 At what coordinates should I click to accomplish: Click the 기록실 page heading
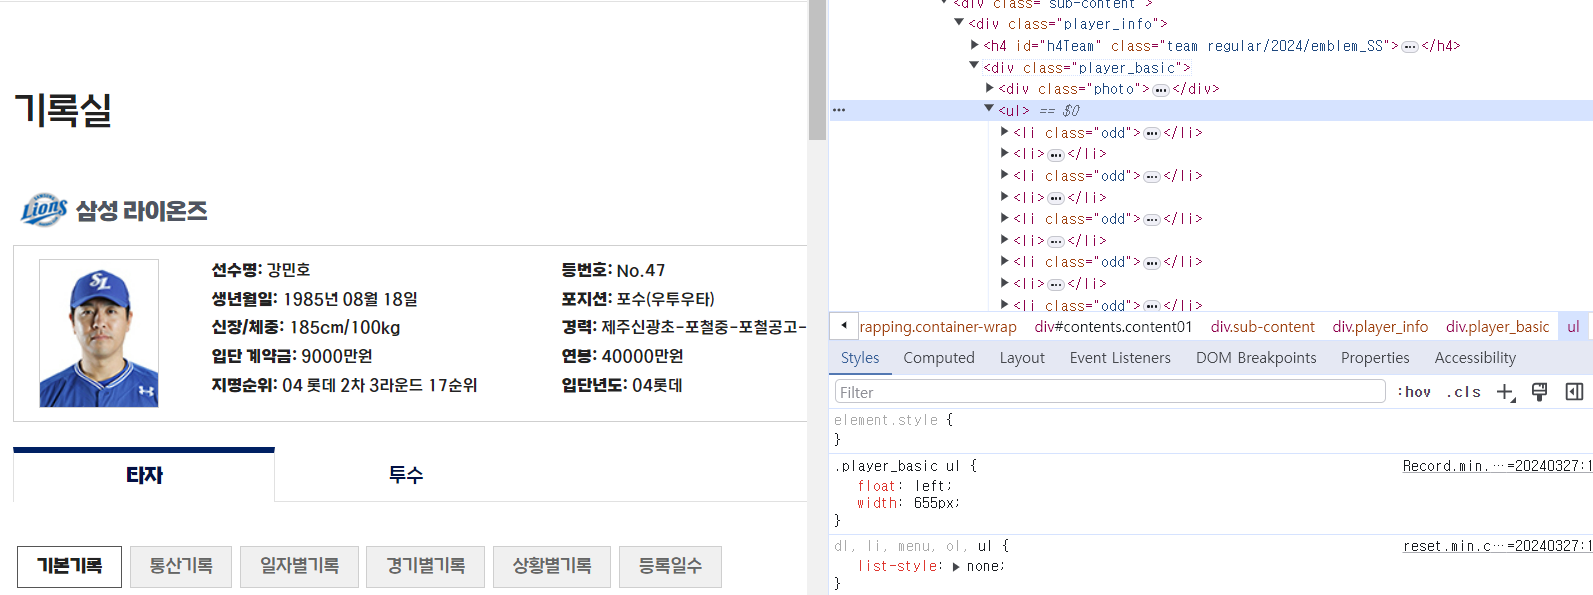coord(63,109)
